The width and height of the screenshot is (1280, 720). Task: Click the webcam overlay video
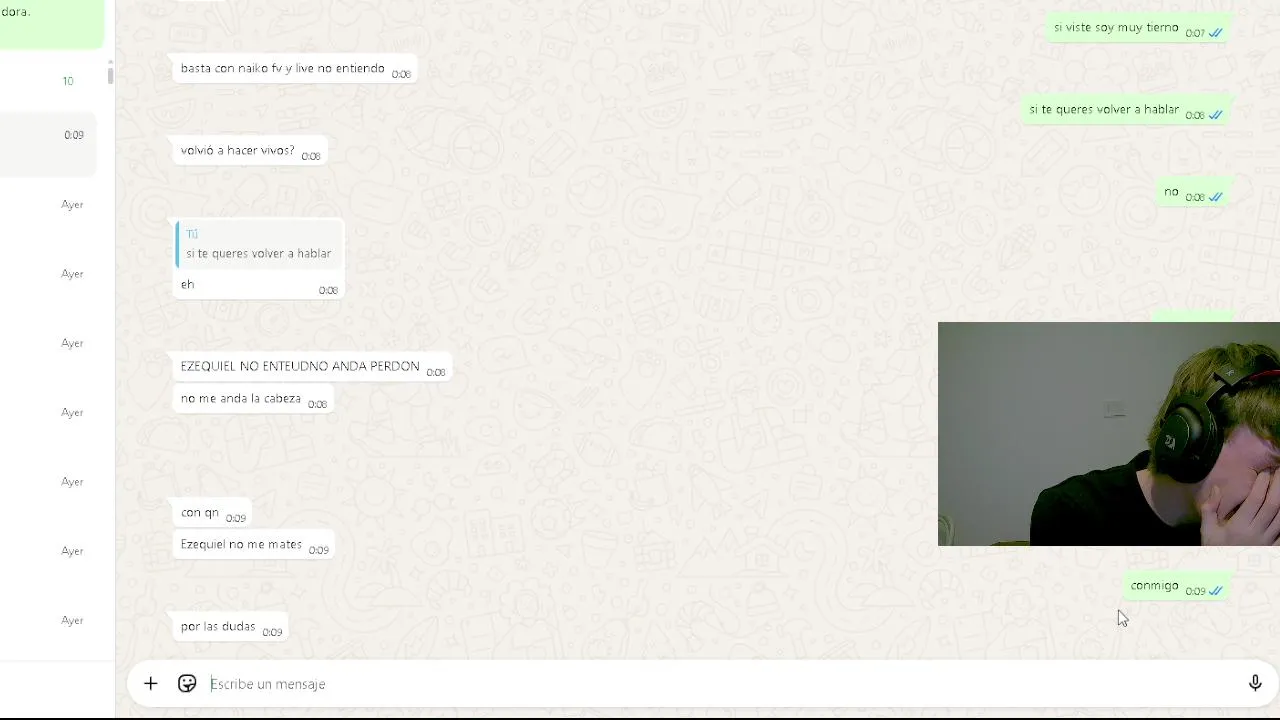point(1109,434)
